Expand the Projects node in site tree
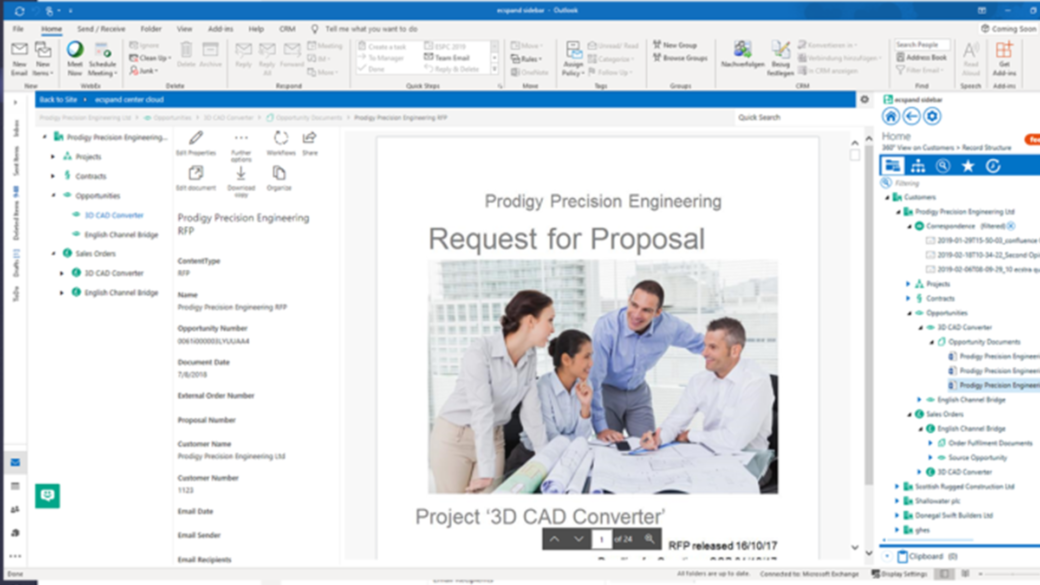The width and height of the screenshot is (1040, 585). click(53, 157)
